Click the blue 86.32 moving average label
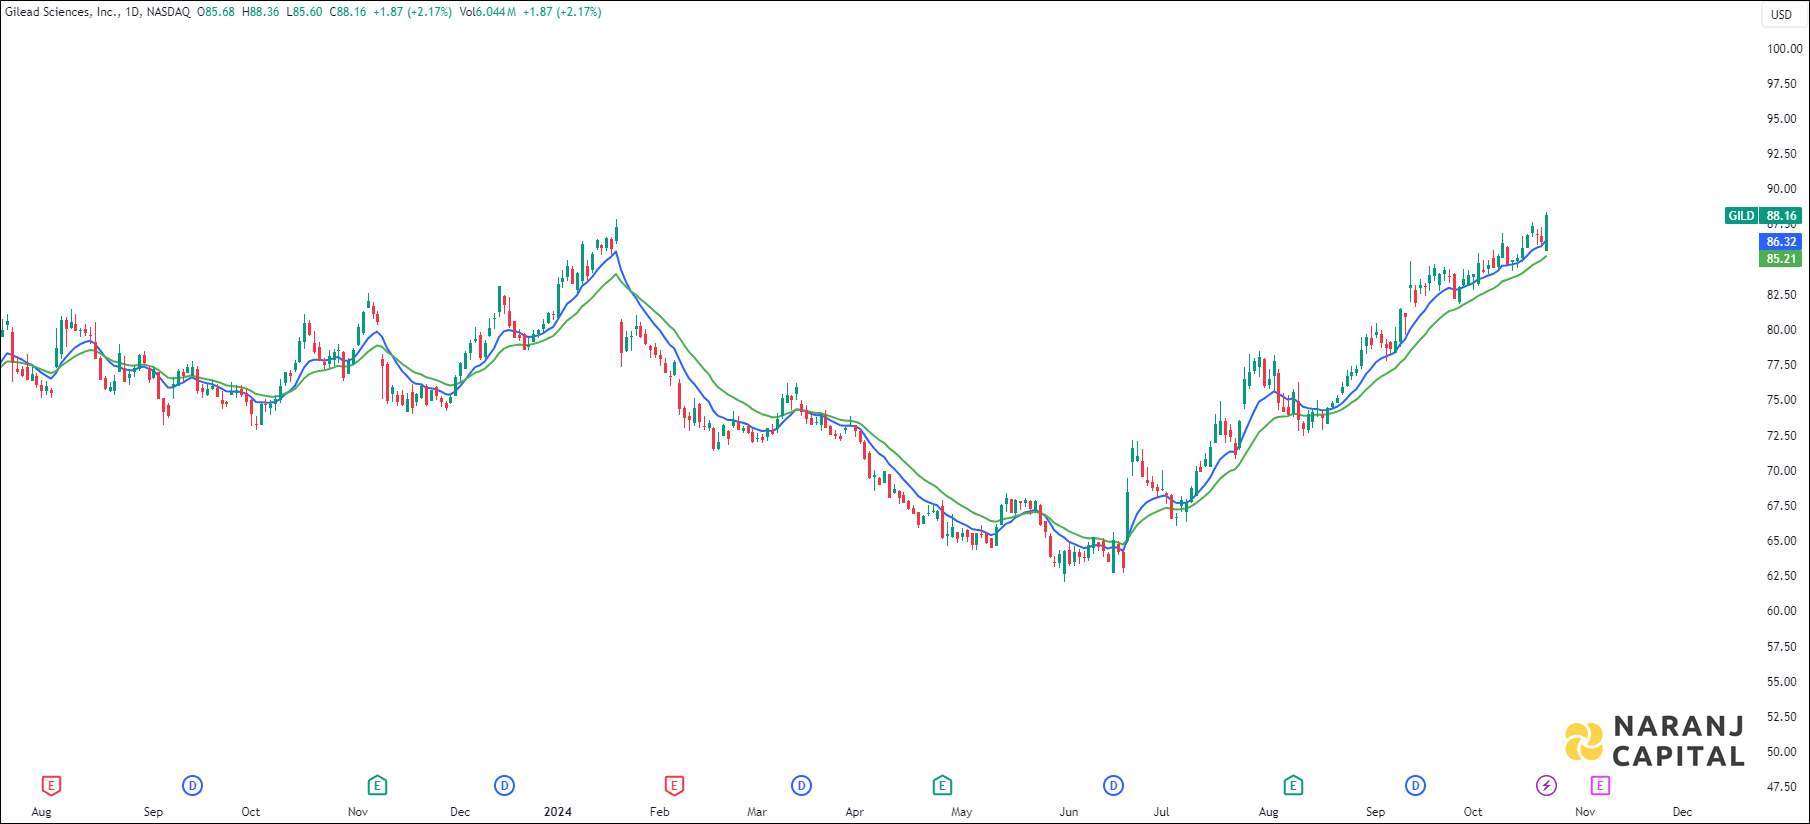This screenshot has width=1810, height=824. 1780,242
